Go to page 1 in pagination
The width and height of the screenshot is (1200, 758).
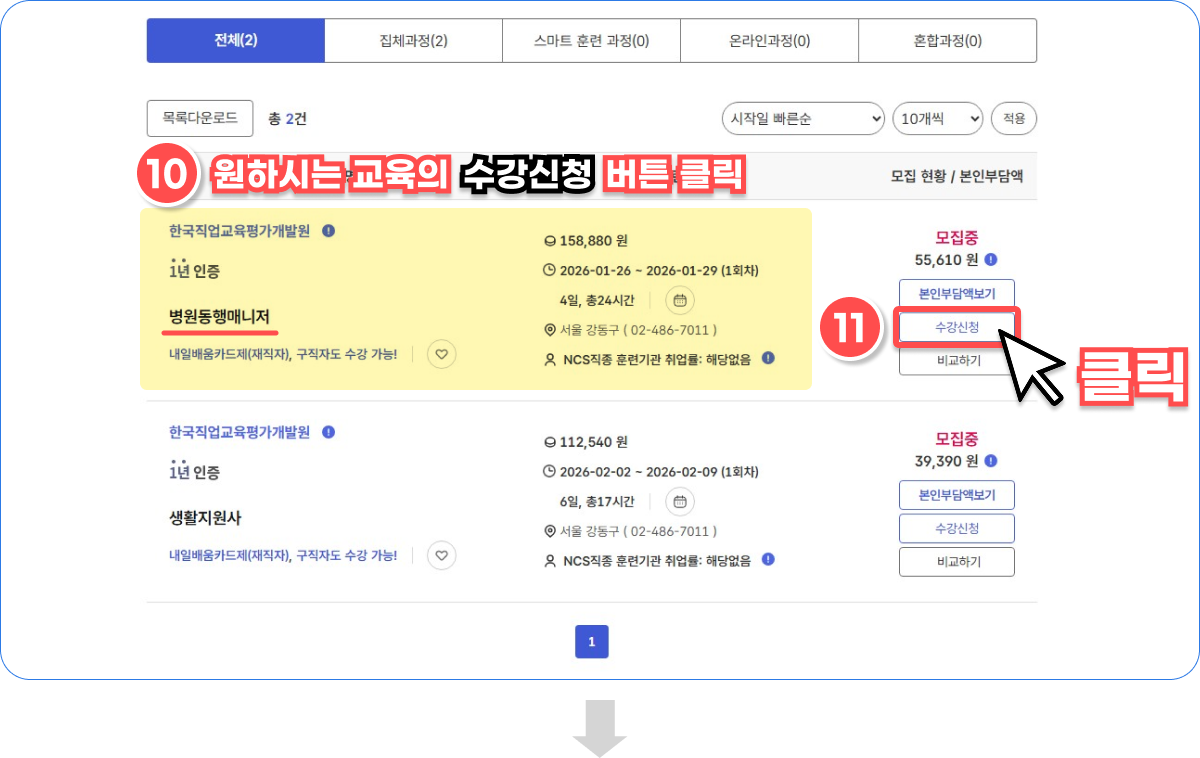(591, 642)
